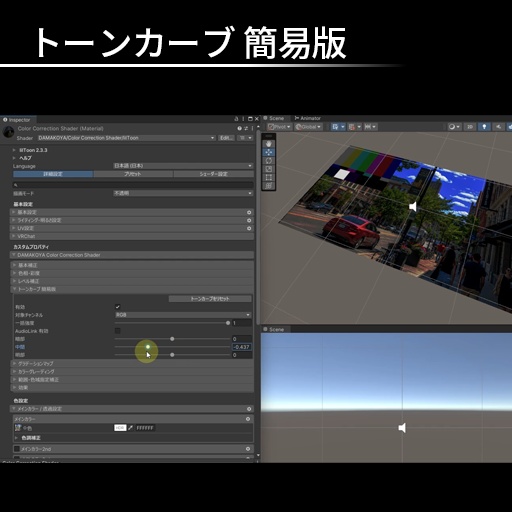Screen dimensions: 512x512
Task: Click the 一括強度 slider handle
Action: pos(228,323)
